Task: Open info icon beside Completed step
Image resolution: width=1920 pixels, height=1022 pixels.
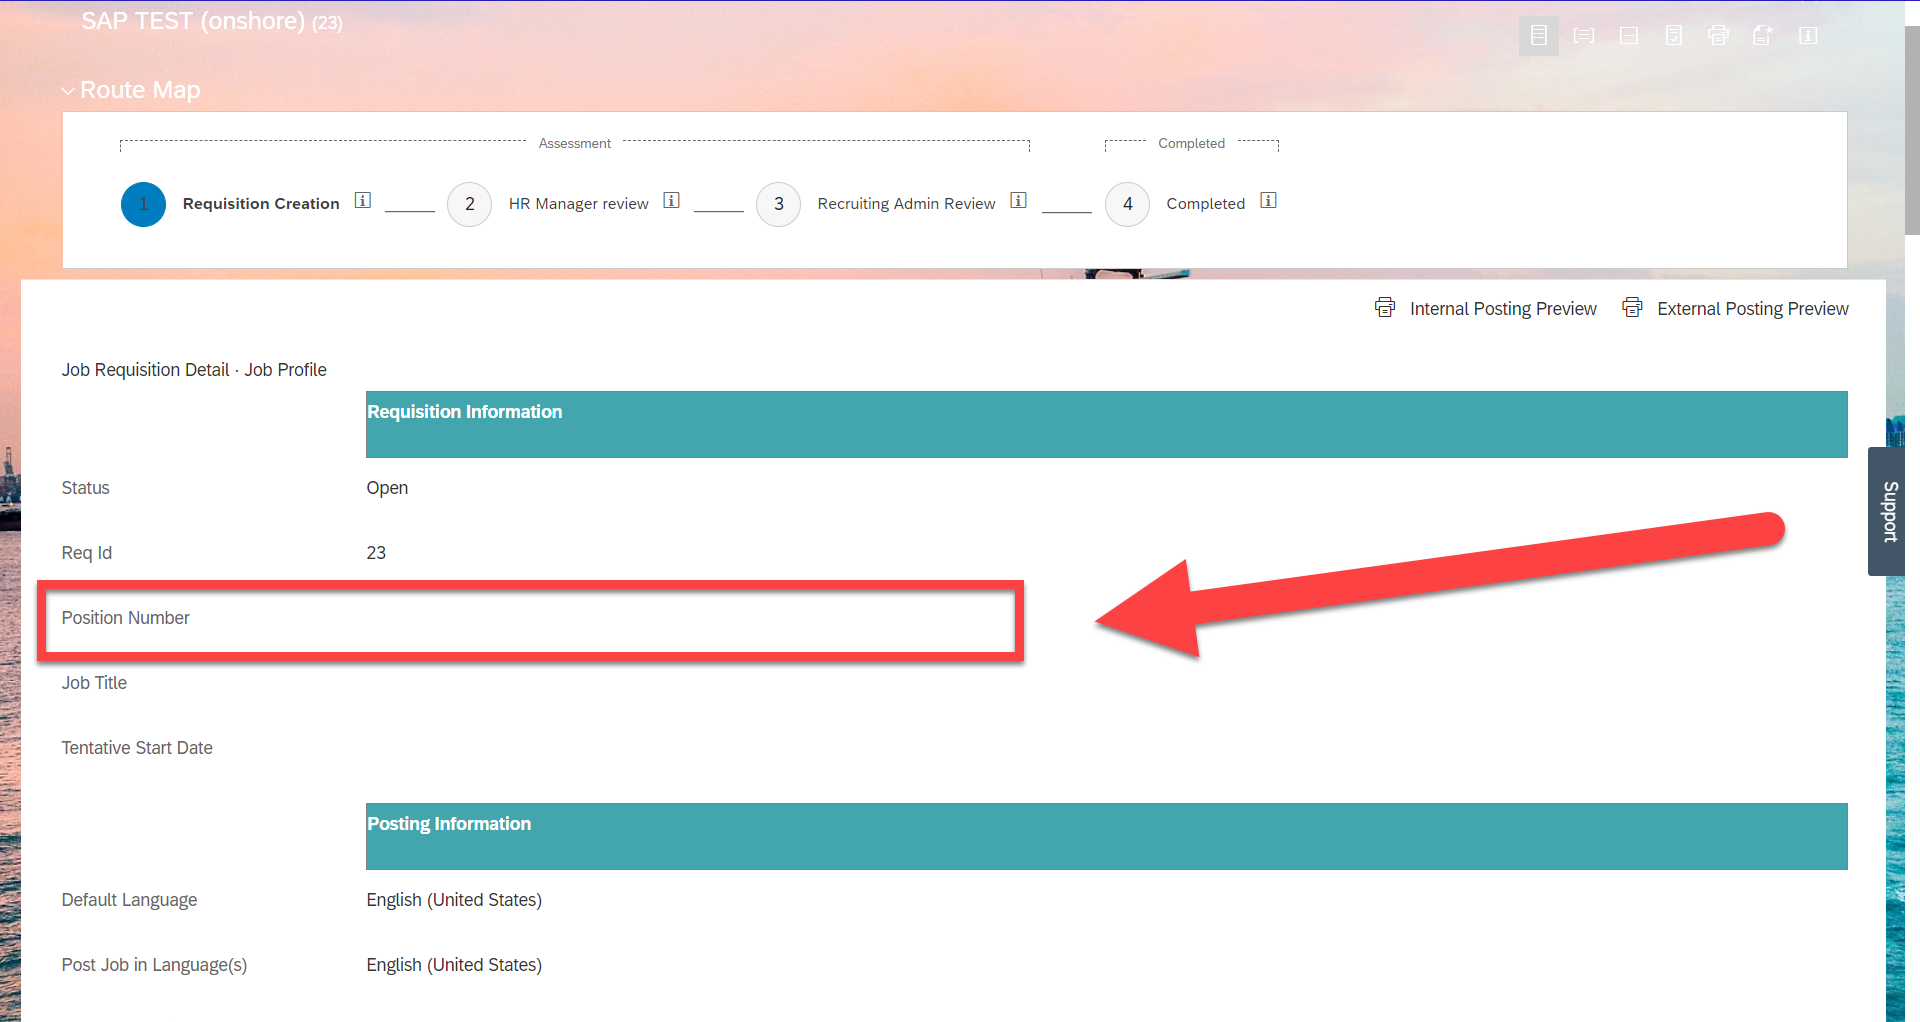Action: click(x=1269, y=201)
